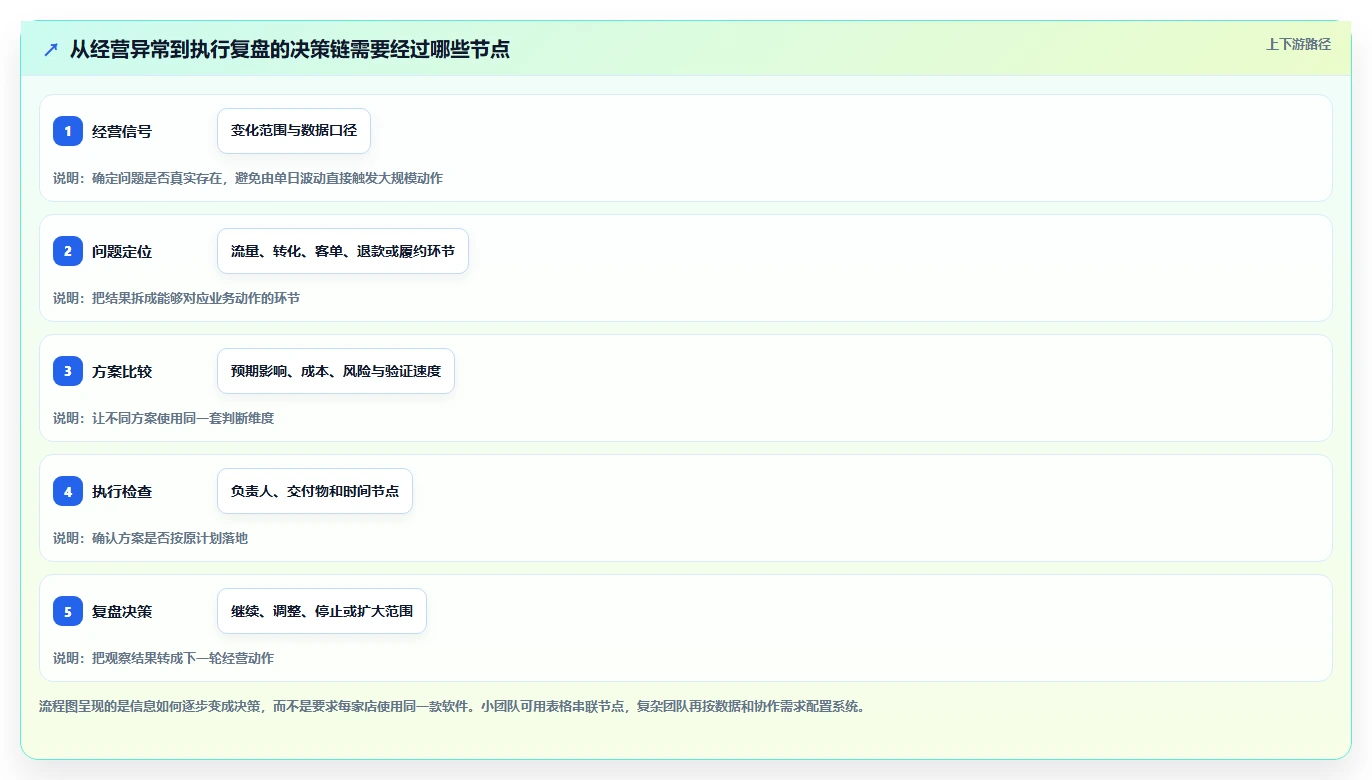The image size is (1372, 780).
Task: Select the 负责人、交付物和时间节点 chip
Action: tap(315, 491)
